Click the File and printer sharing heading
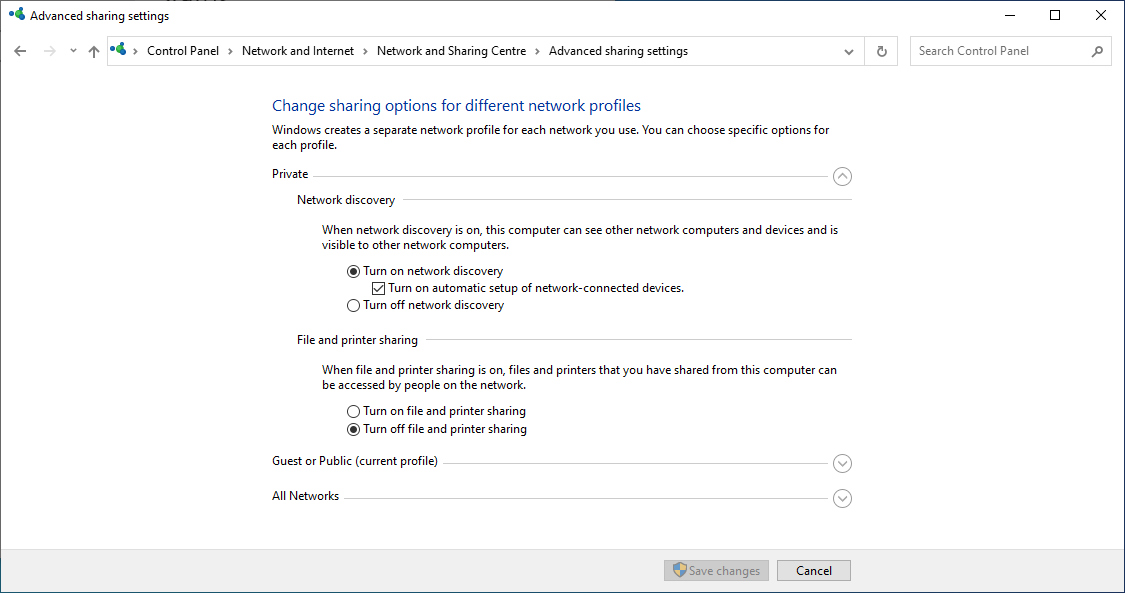 357,340
